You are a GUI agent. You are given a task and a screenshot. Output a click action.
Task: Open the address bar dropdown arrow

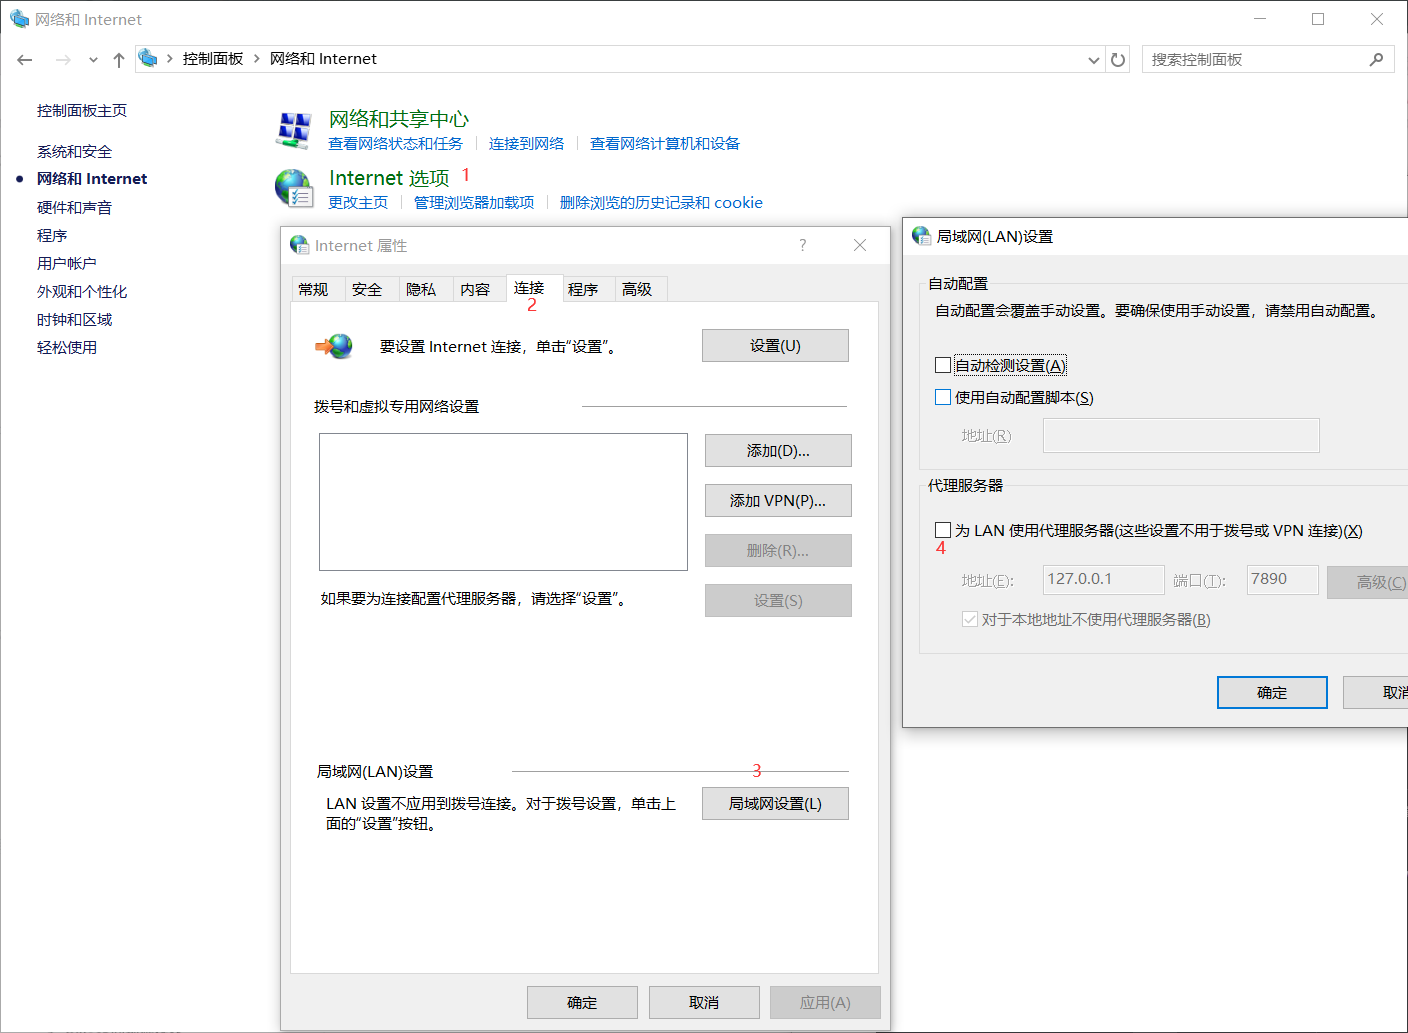coord(1093,59)
